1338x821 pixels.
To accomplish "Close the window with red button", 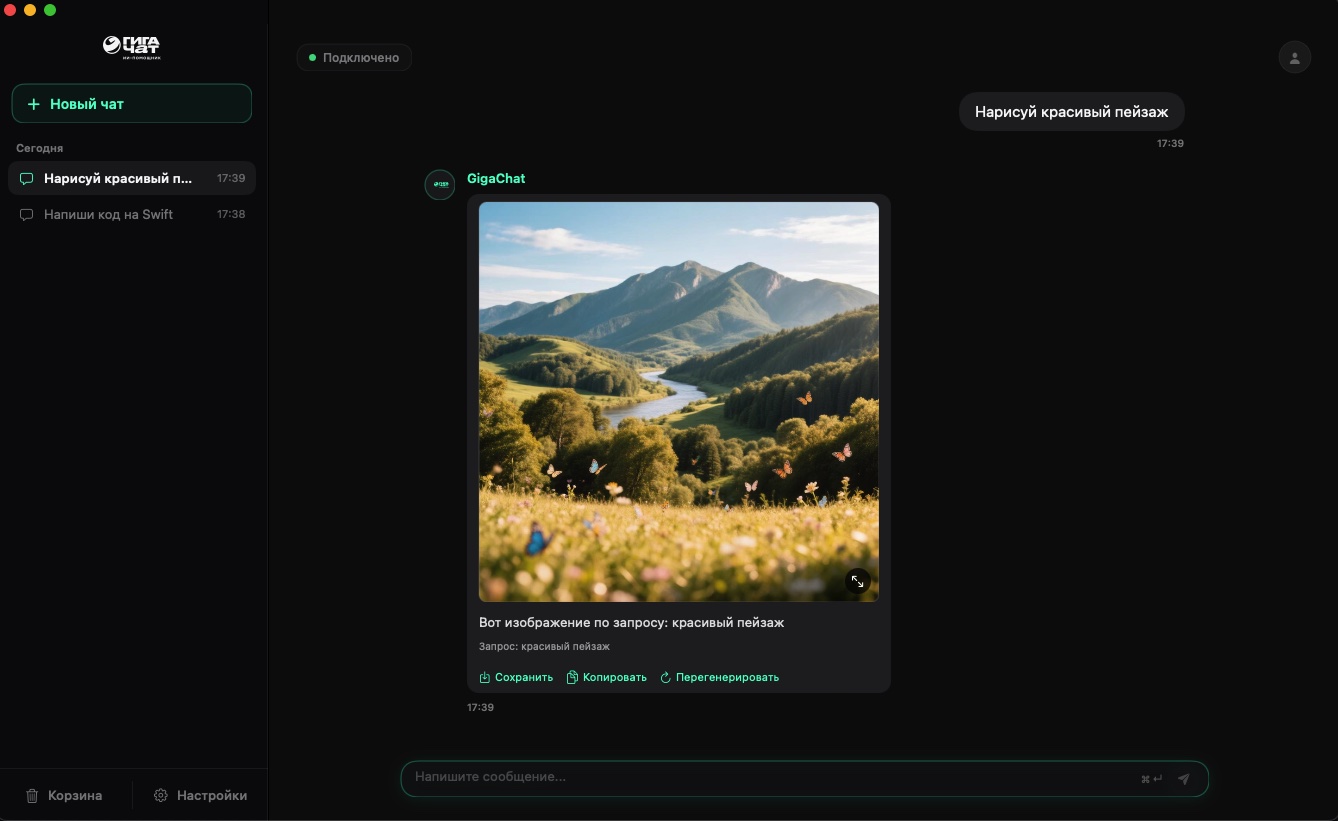I will [10, 10].
